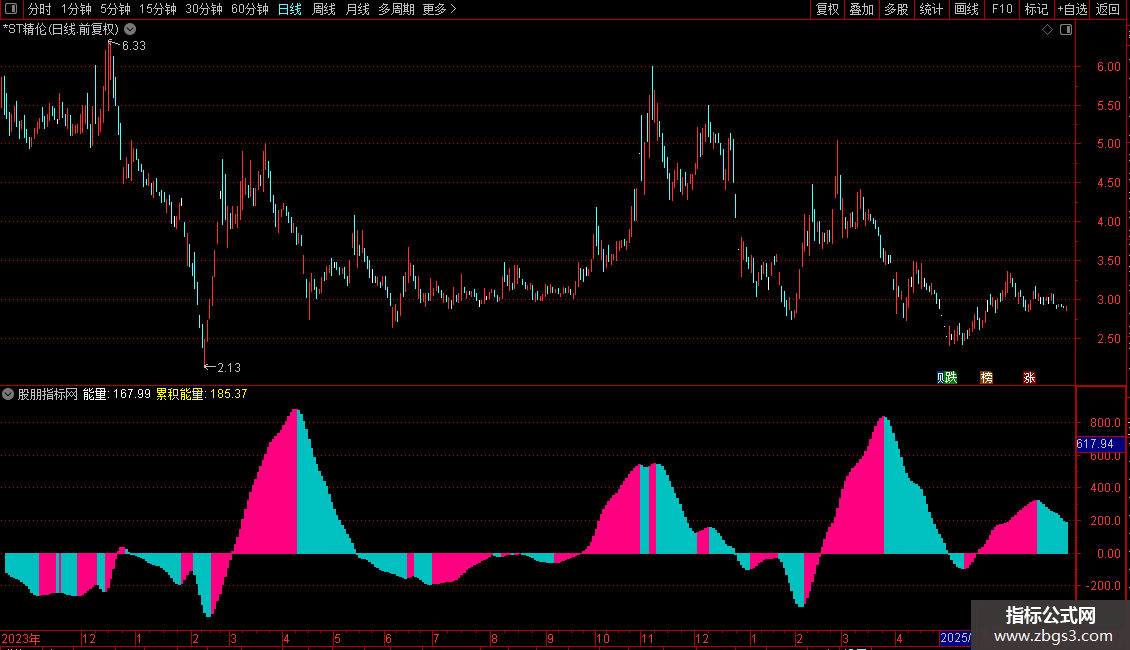Image resolution: width=1130 pixels, height=650 pixels.
Task: Click the 4.00 price axis label
Action: point(1108,222)
